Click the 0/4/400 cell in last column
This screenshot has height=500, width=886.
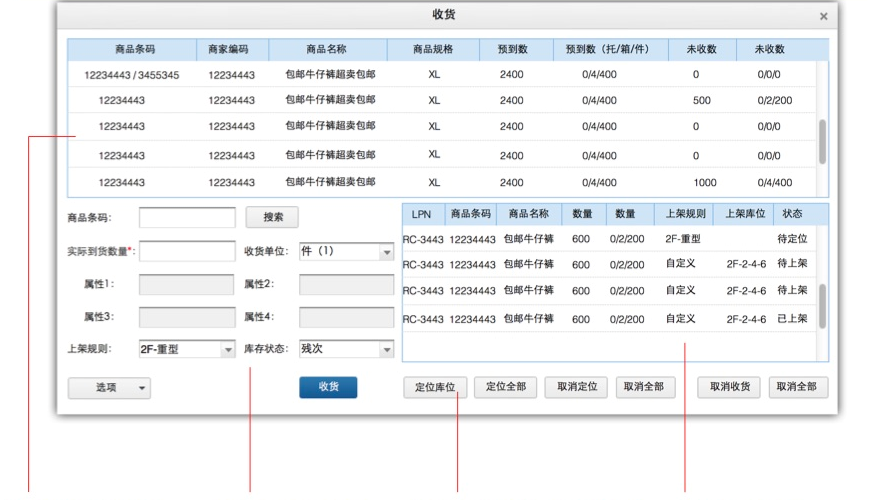(x=775, y=182)
